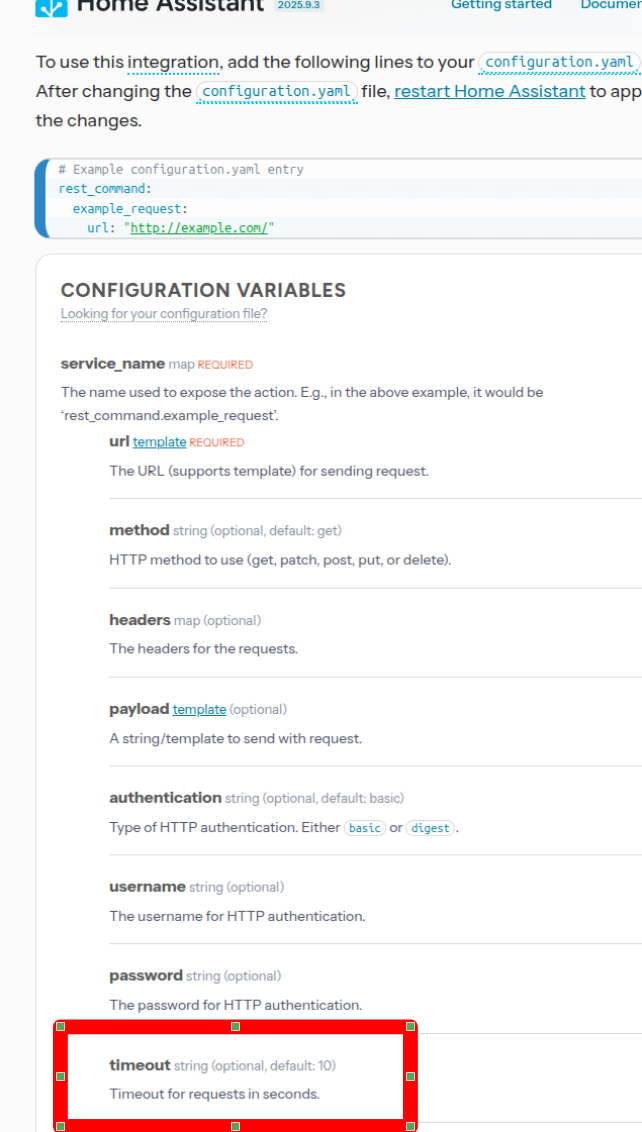This screenshot has height=1132, width=642.
Task: Open the Getting started menu item
Action: pyautogui.click(x=501, y=5)
